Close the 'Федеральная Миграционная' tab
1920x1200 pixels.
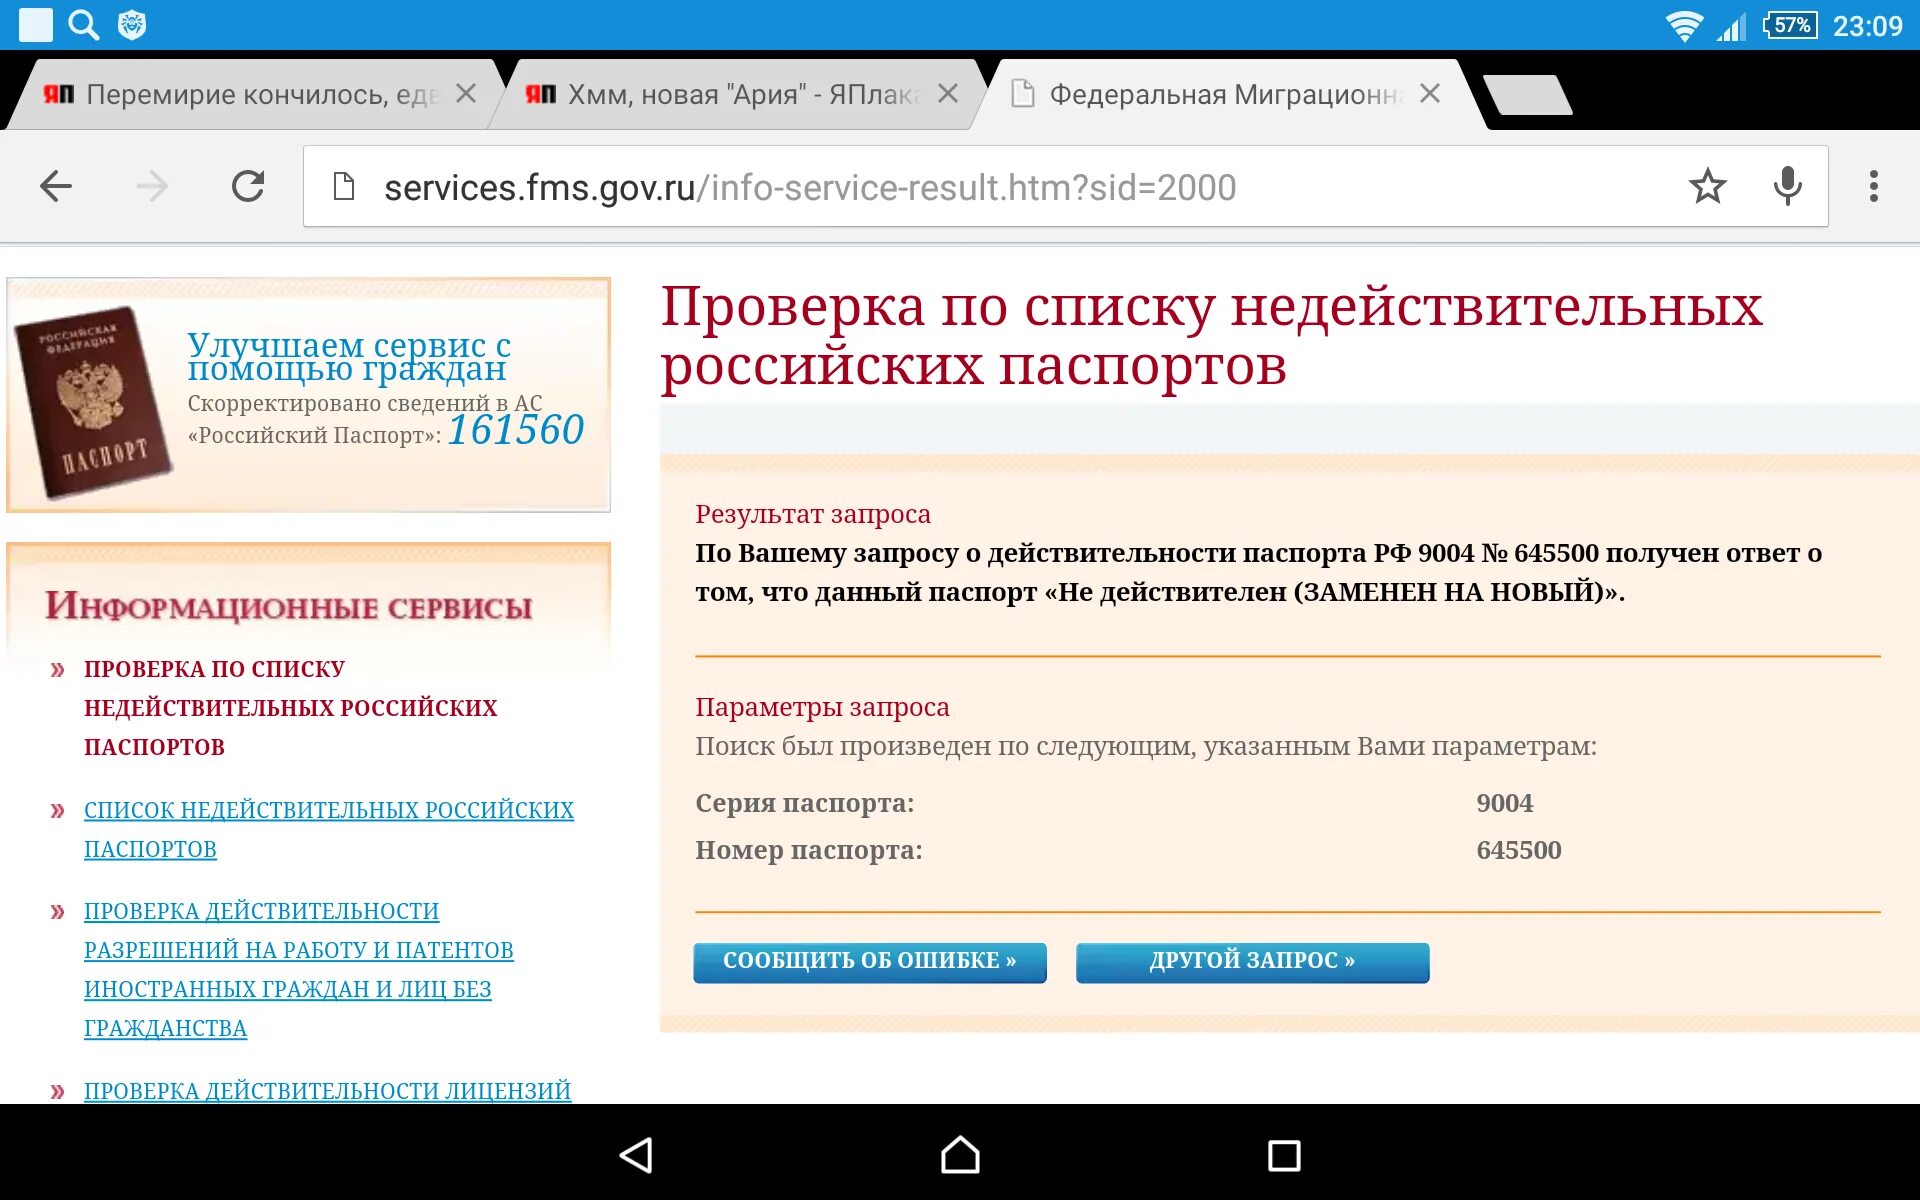1430,94
